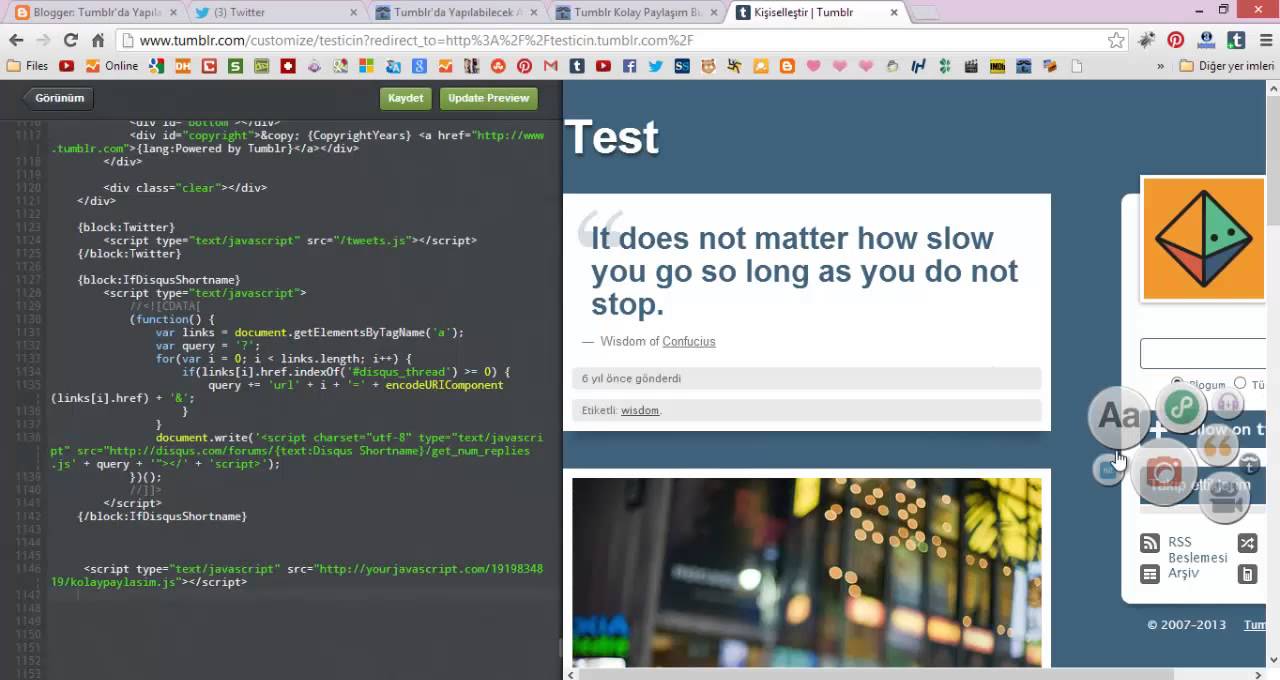Switch to the Tumblr Kolay Paylaşım tab
Viewport: 1280px width, 680px height.
[636, 13]
